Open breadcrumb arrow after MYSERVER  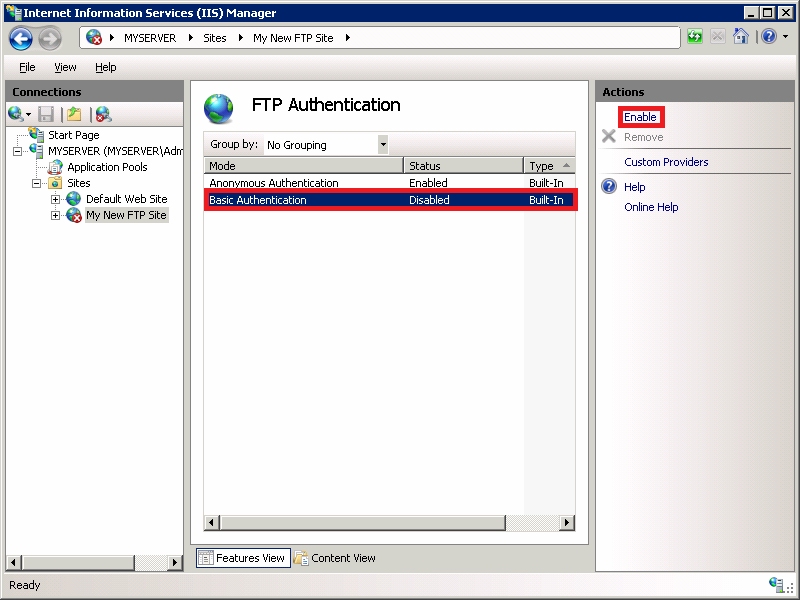191,38
